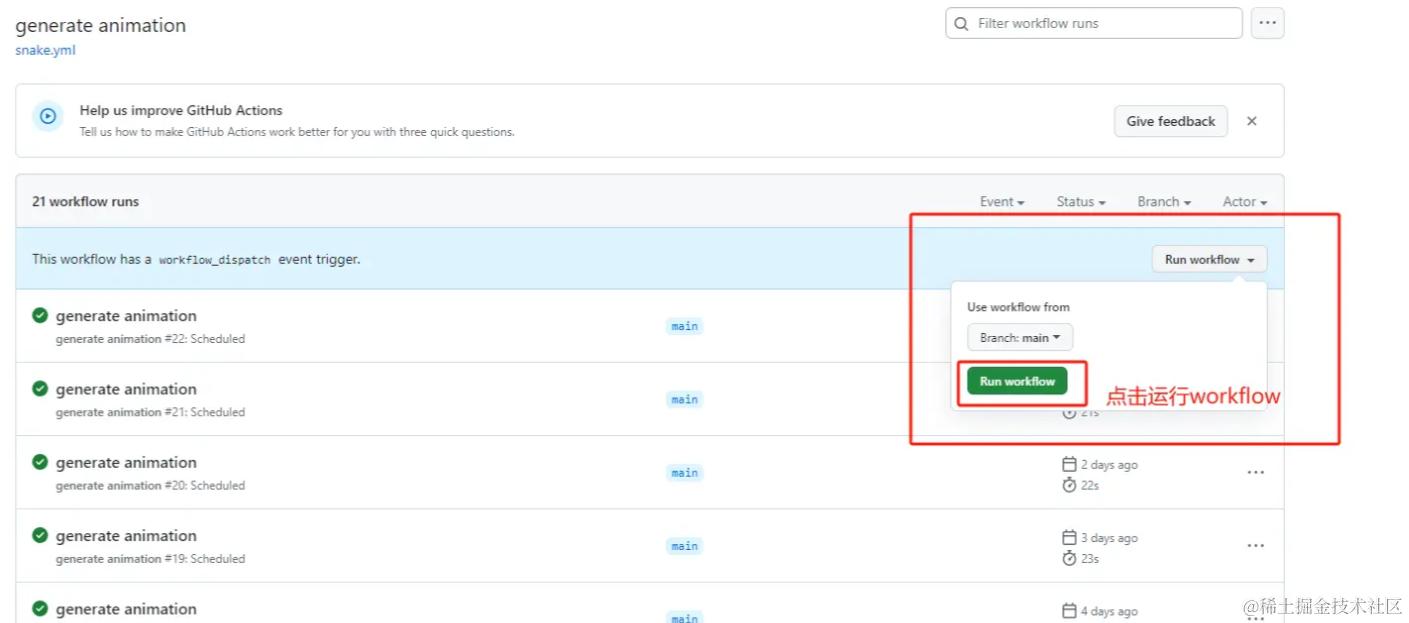The image size is (1409, 623).
Task: Click the play icon in the feedback banner
Action: click(x=48, y=116)
